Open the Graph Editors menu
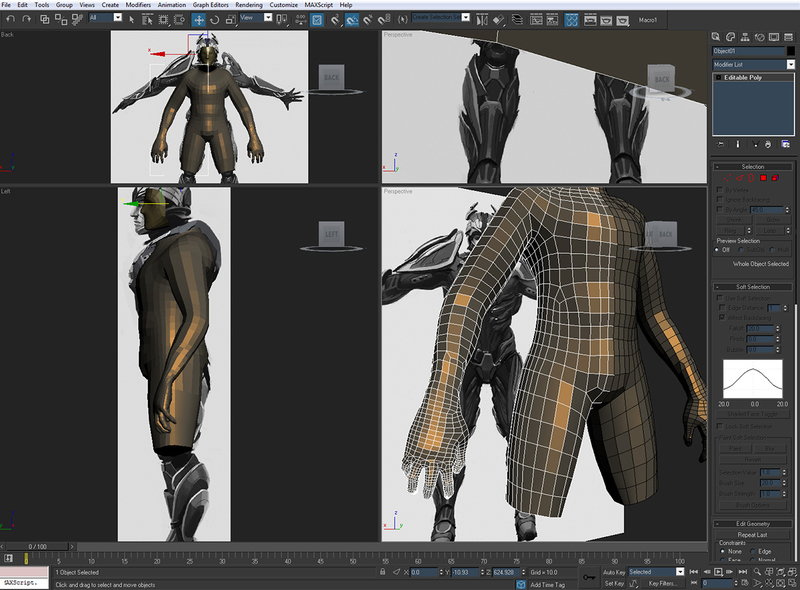The width and height of the screenshot is (800, 590). 209,5
